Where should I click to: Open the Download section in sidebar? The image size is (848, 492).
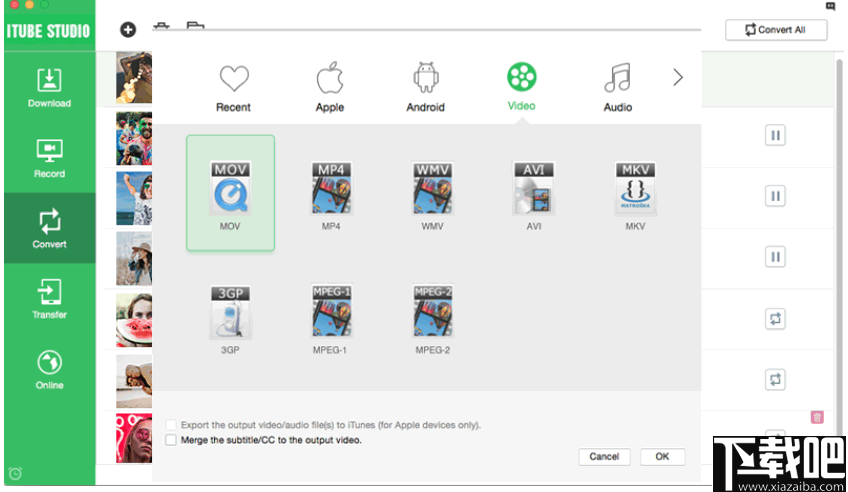pyautogui.click(x=49, y=88)
